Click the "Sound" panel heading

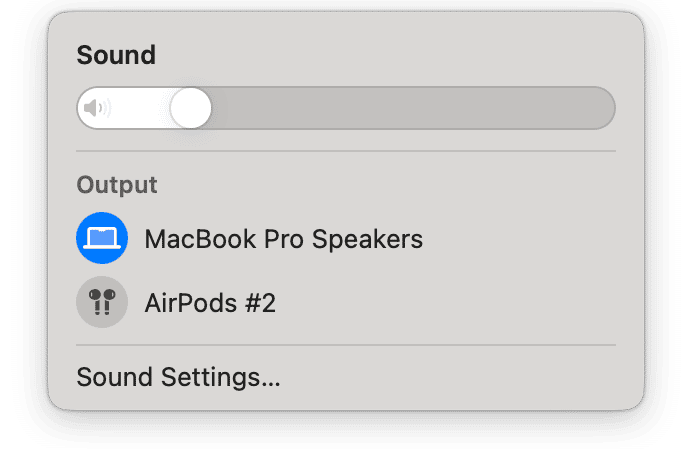pos(116,55)
